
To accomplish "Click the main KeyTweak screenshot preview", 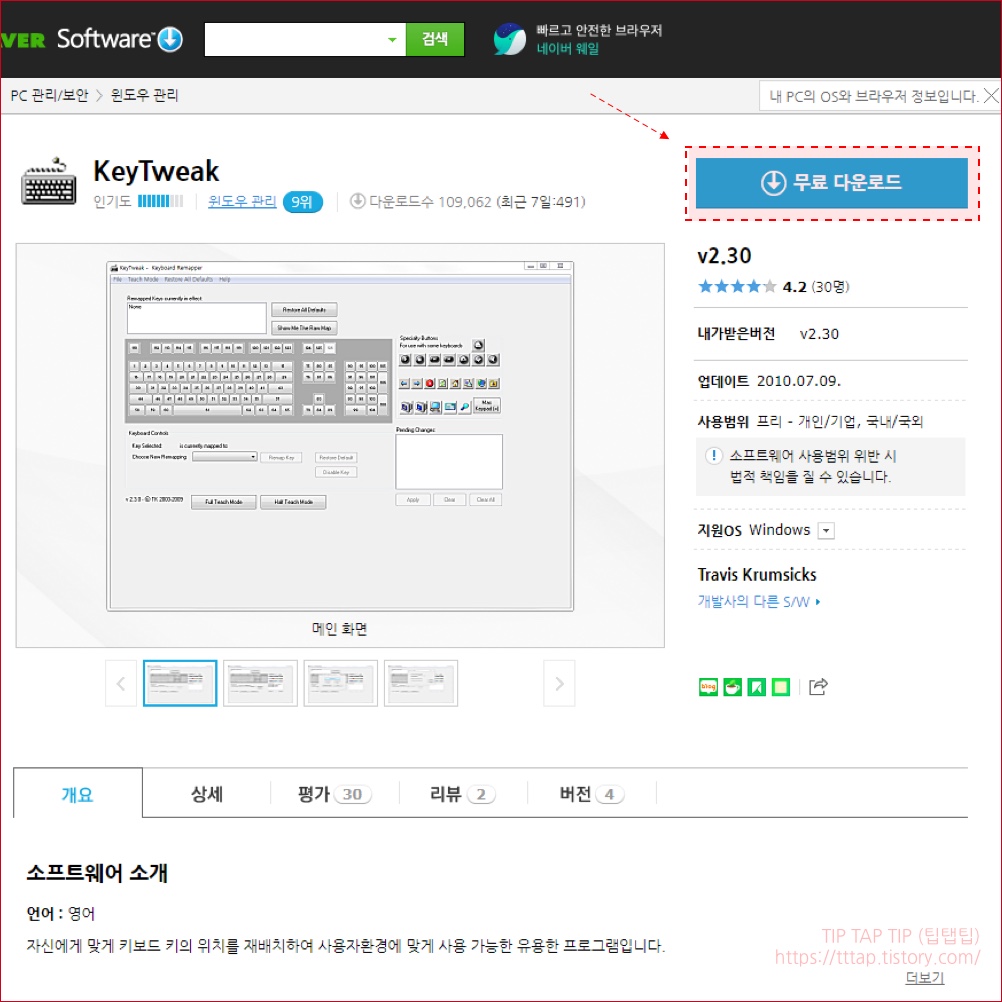I will (x=340, y=436).
